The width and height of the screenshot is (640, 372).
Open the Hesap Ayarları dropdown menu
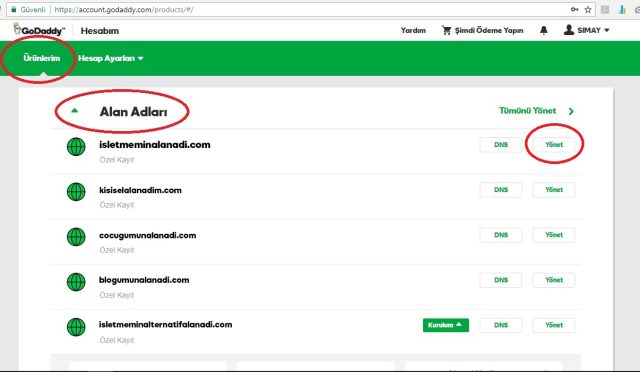[x=111, y=58]
